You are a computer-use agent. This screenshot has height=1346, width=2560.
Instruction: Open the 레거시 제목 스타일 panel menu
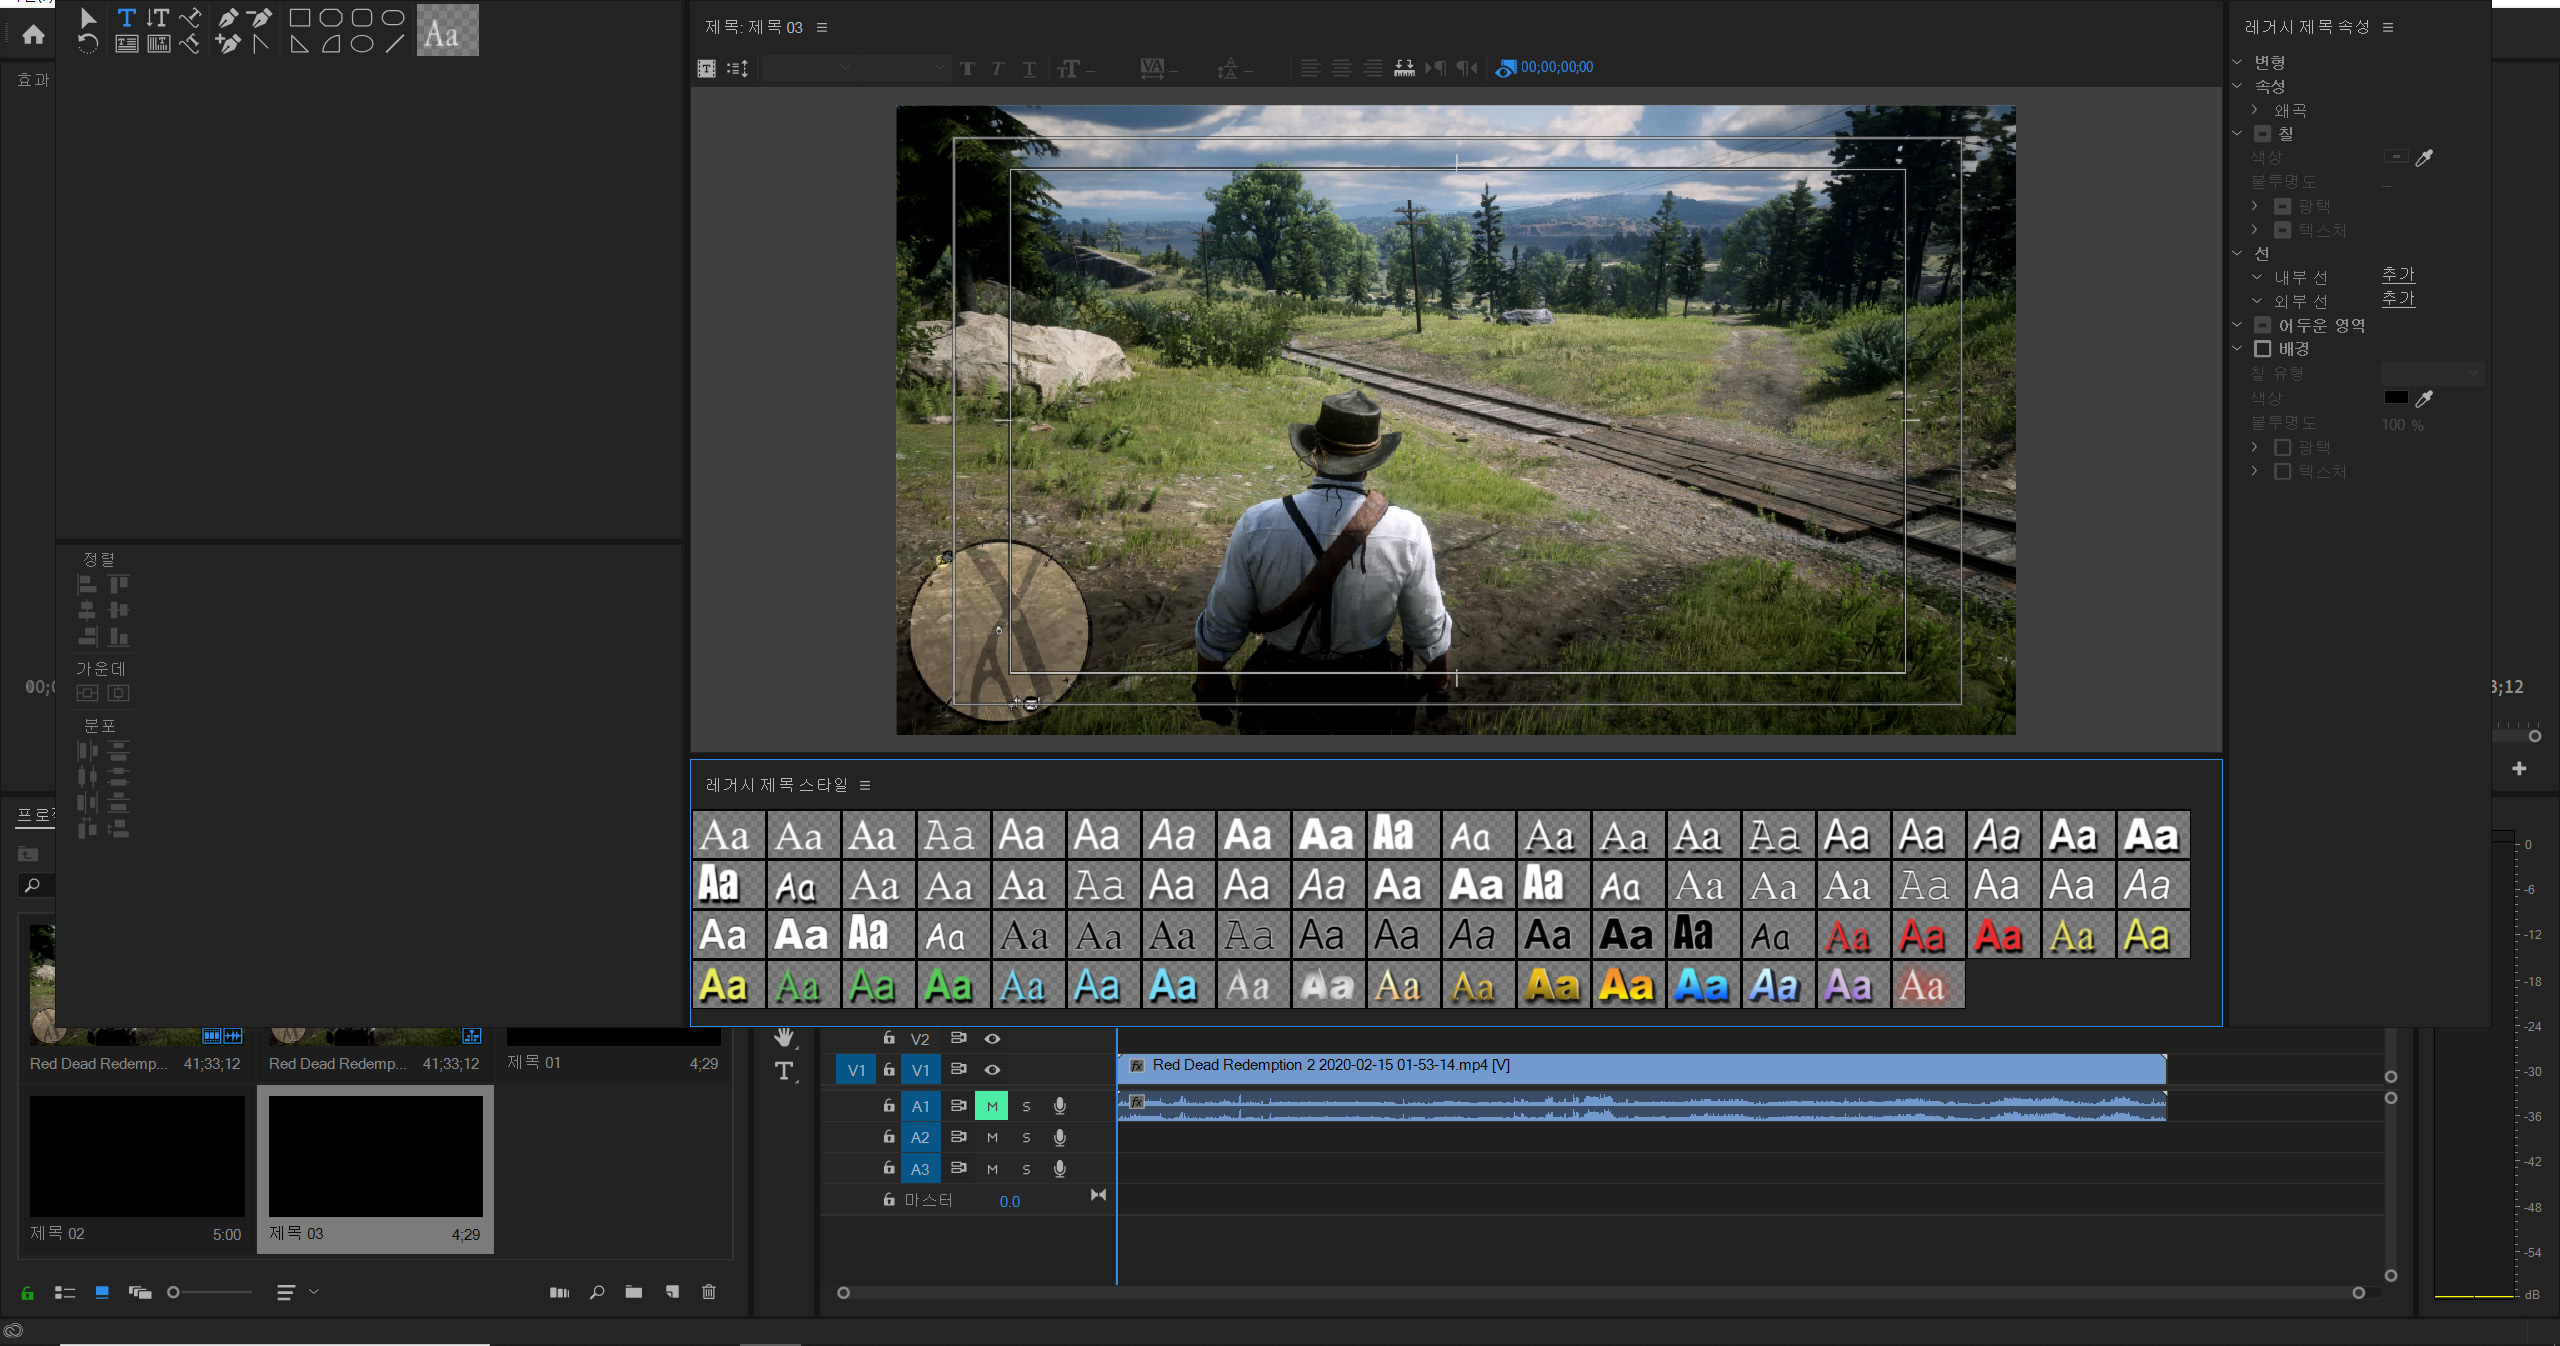tap(865, 785)
